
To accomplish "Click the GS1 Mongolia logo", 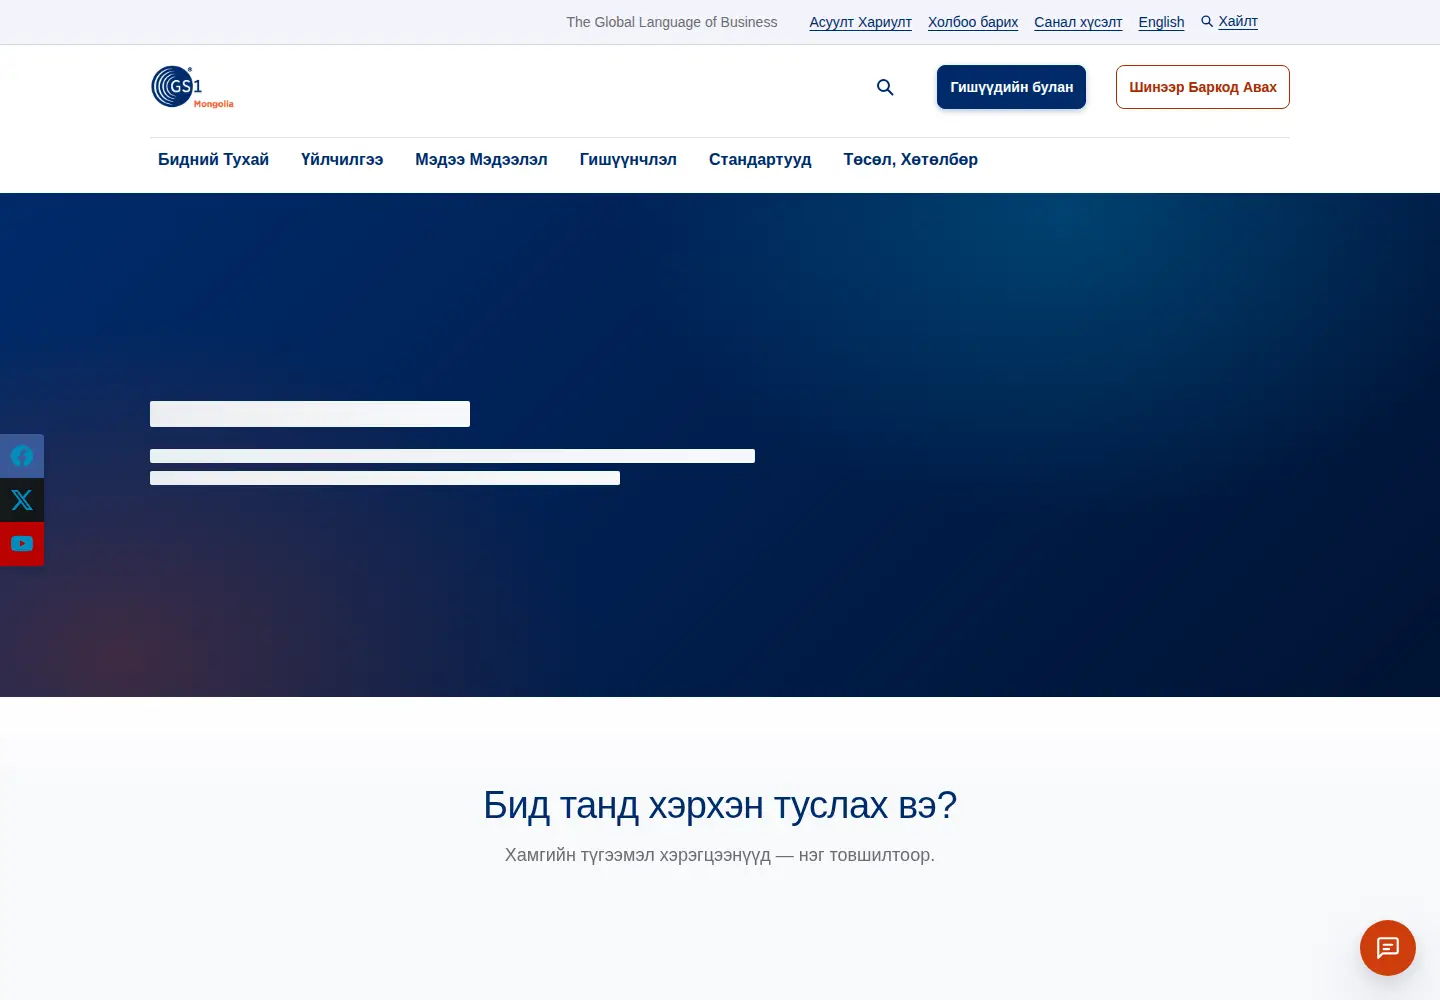I will coord(192,87).
